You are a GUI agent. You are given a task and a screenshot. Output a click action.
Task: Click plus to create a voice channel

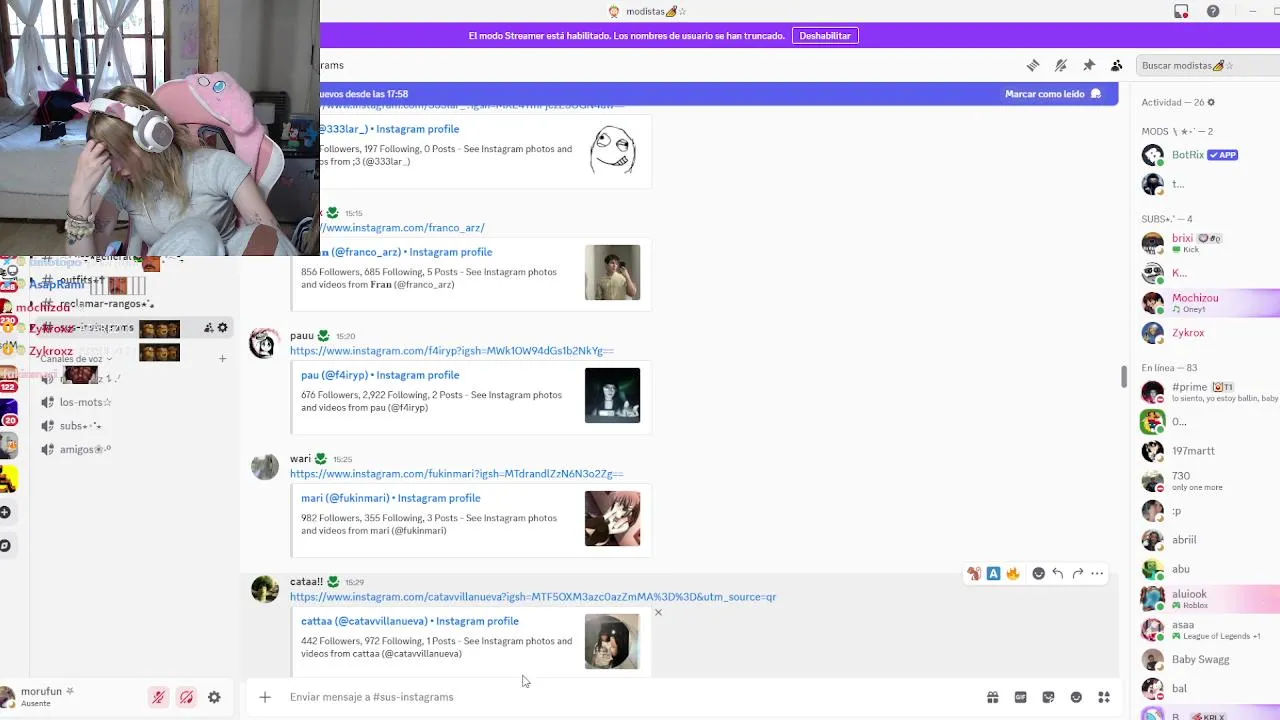click(222, 359)
